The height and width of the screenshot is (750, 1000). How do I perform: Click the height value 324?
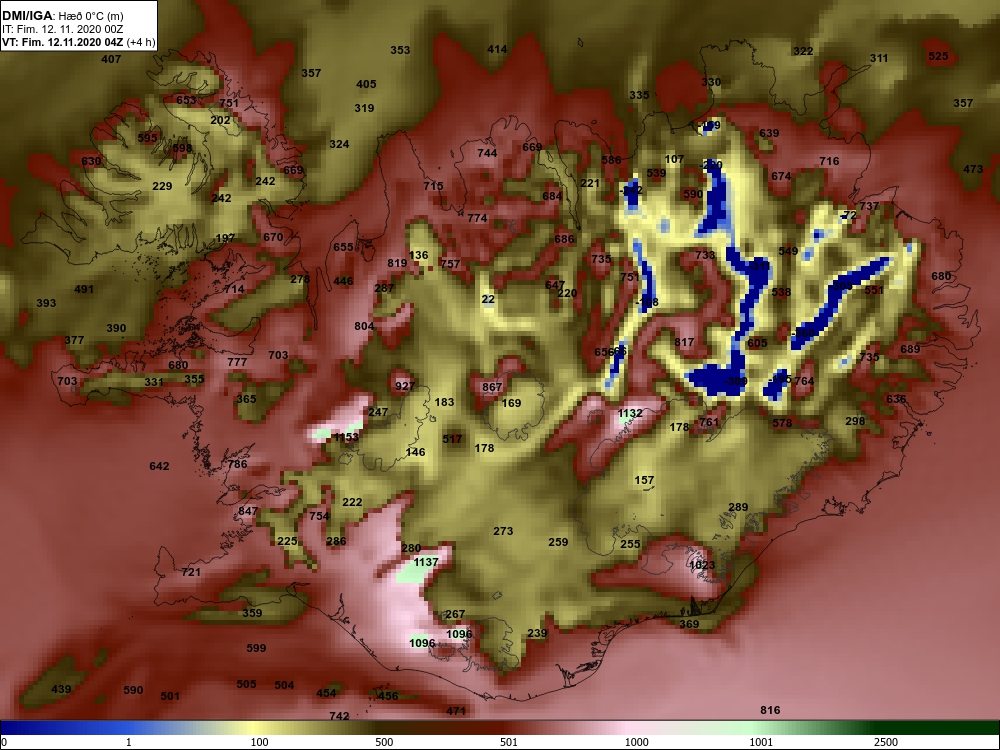click(x=339, y=144)
